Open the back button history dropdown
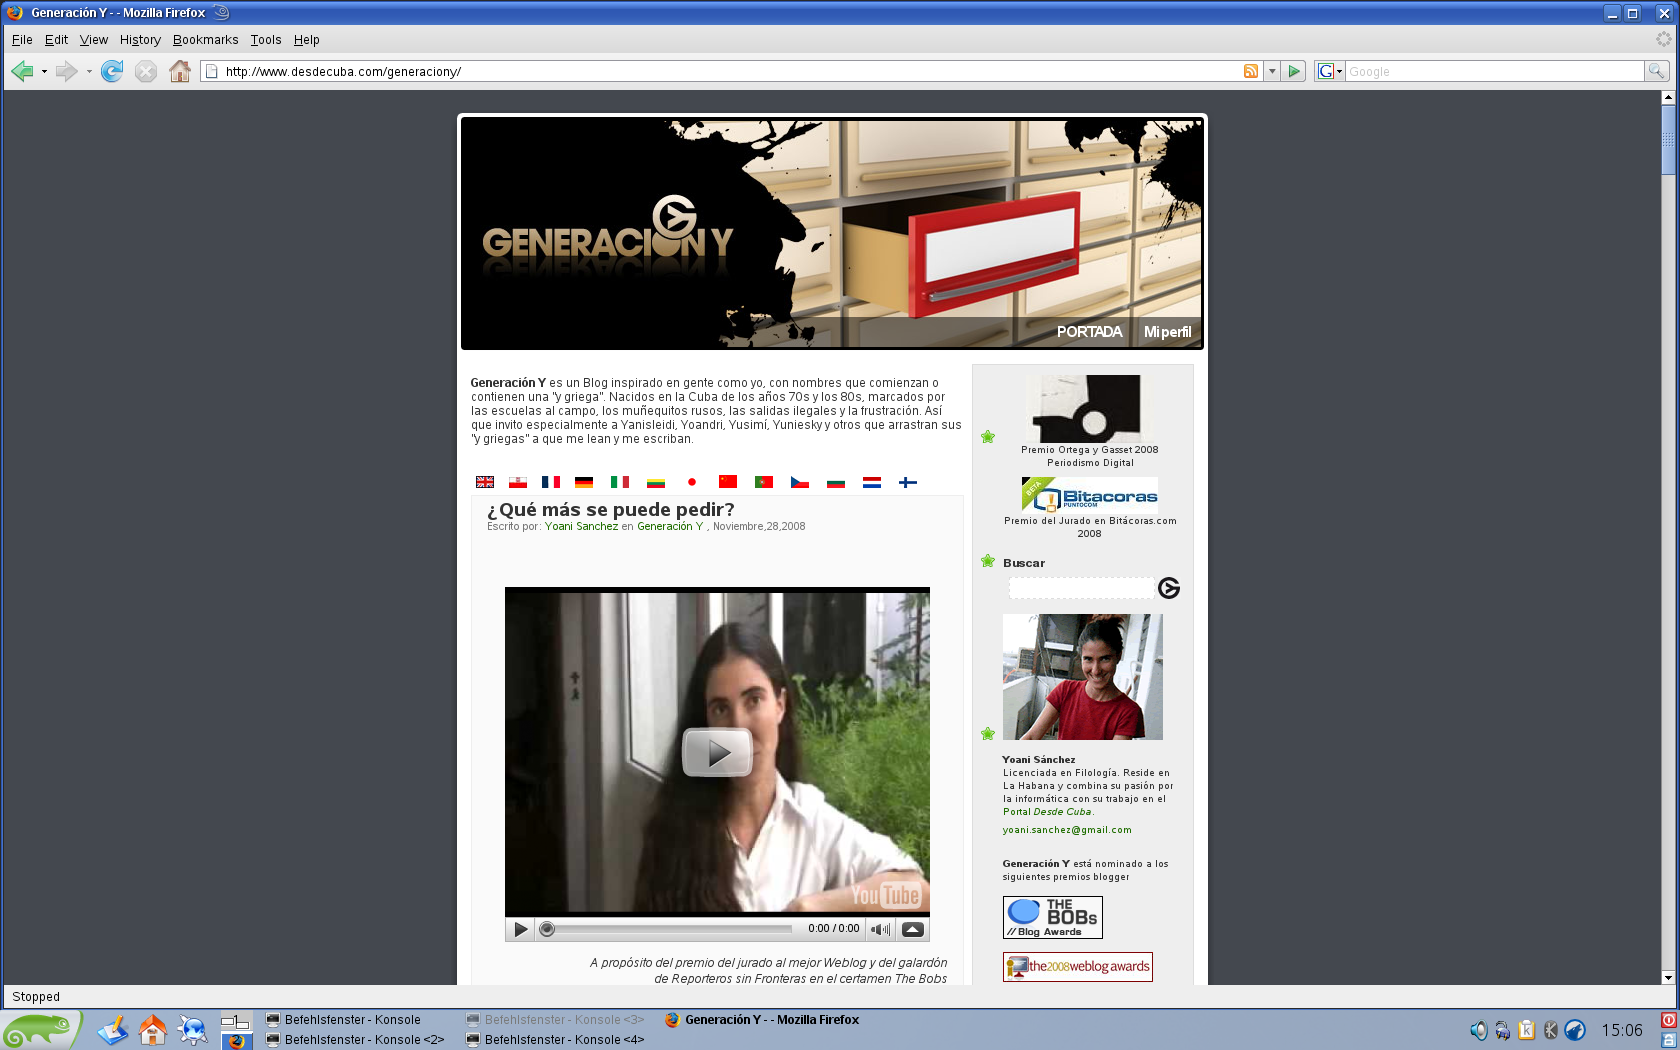 pos(44,71)
